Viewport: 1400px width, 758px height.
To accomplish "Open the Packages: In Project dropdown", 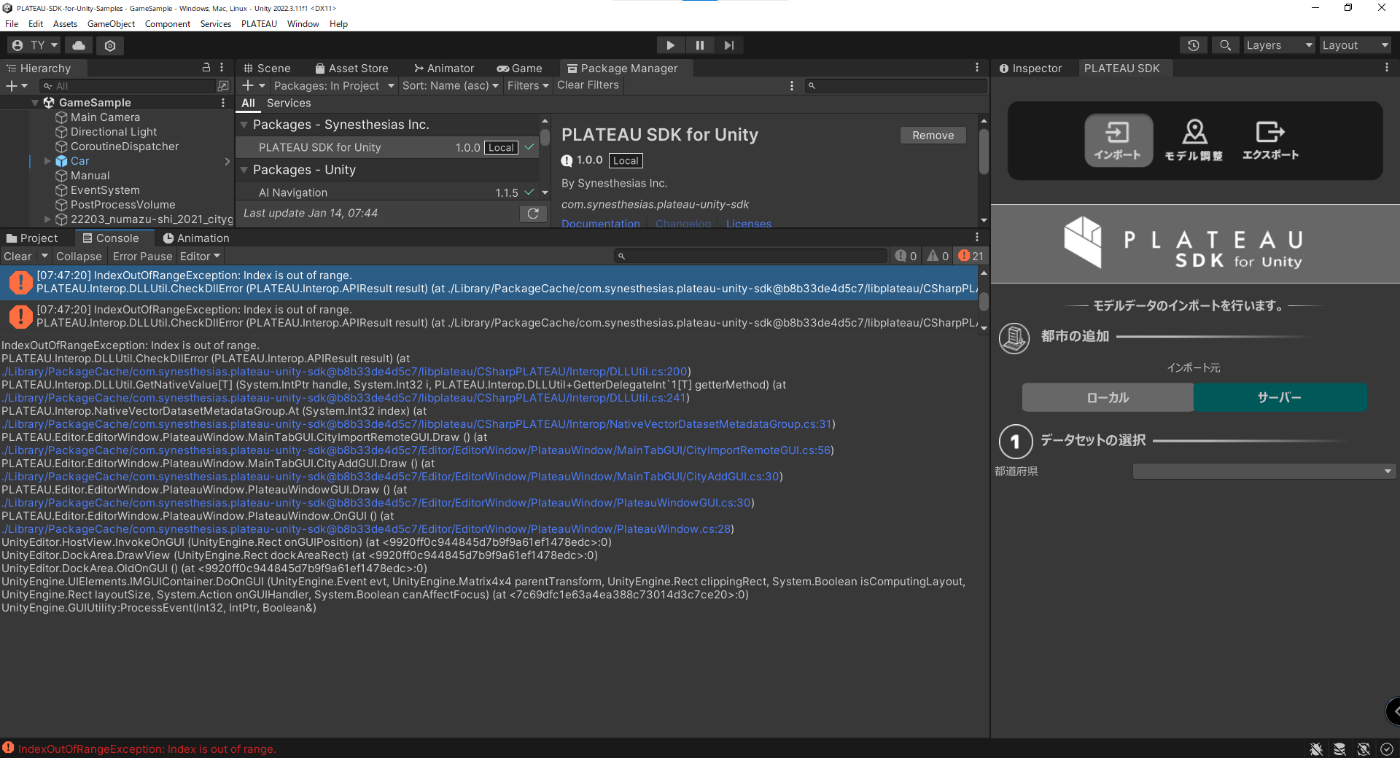I will tap(333, 86).
